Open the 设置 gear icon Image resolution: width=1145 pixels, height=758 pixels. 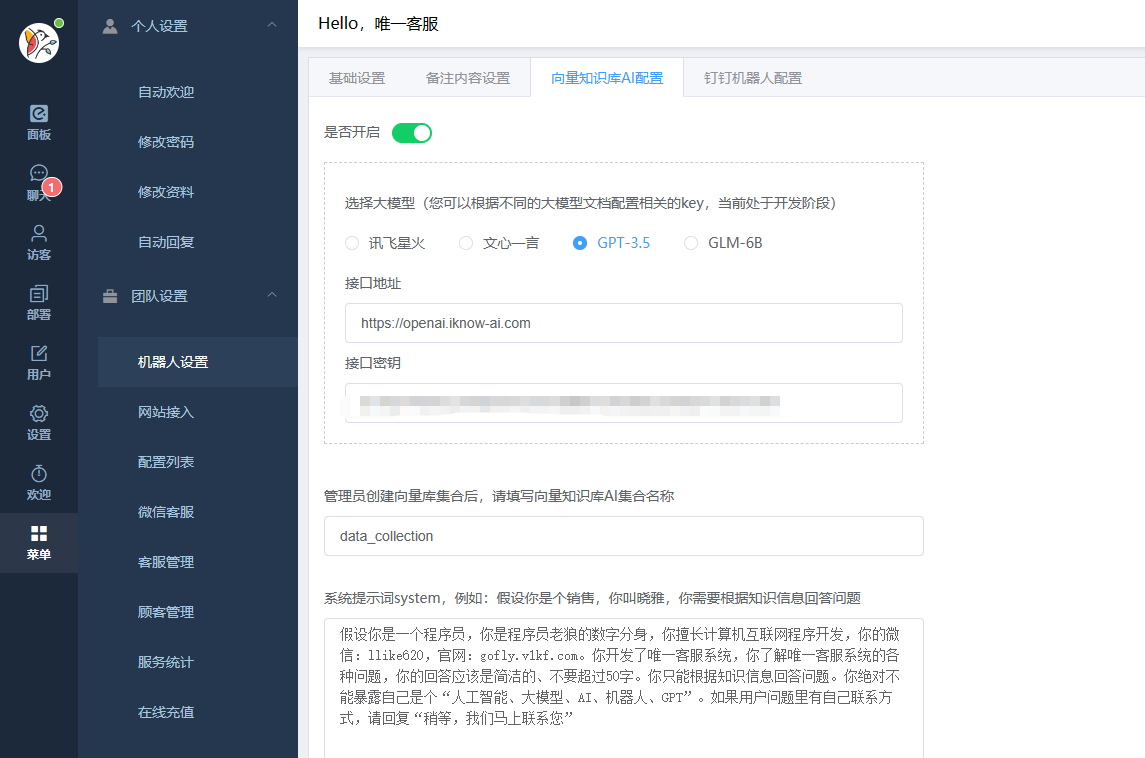pos(39,414)
